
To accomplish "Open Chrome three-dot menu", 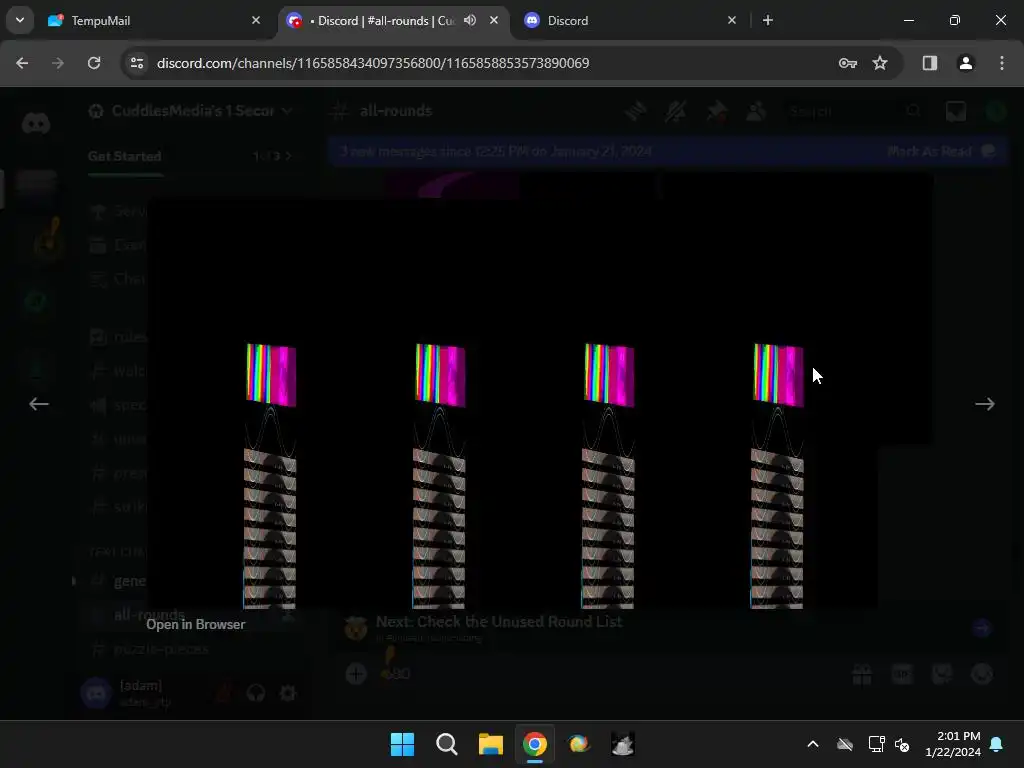I will pyautogui.click(x=1002, y=63).
